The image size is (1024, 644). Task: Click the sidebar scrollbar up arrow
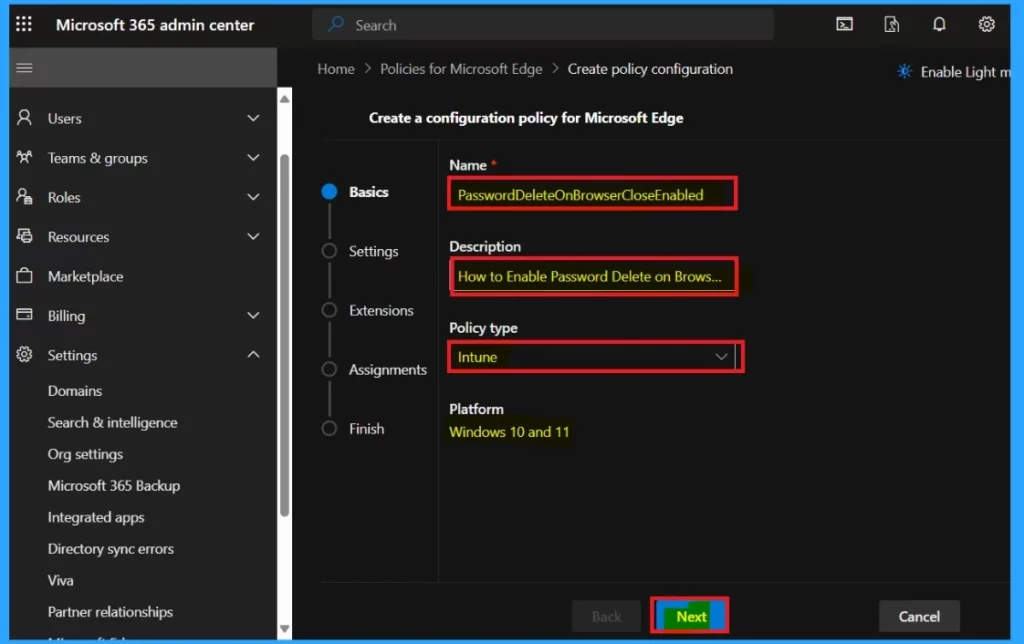(285, 99)
